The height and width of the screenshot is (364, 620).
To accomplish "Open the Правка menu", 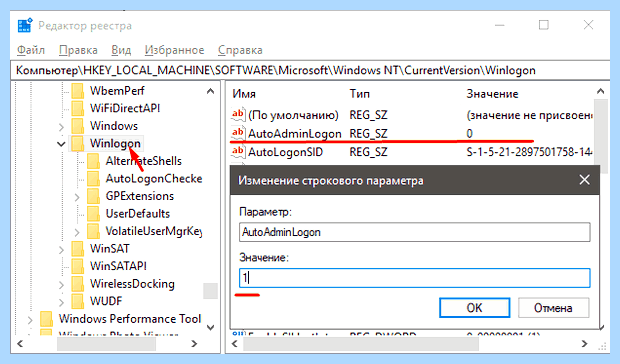I will [x=78, y=50].
